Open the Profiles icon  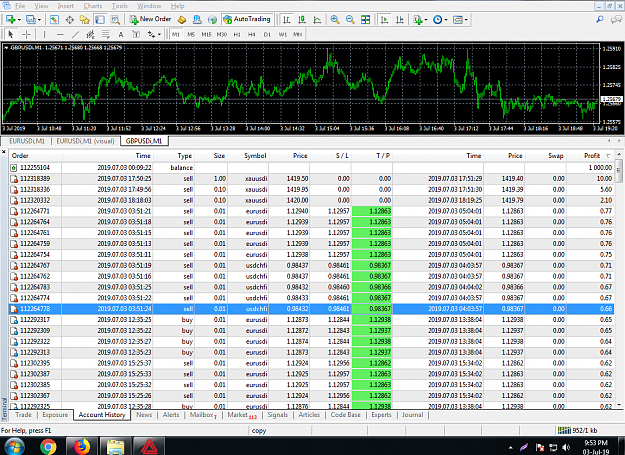click(31, 20)
